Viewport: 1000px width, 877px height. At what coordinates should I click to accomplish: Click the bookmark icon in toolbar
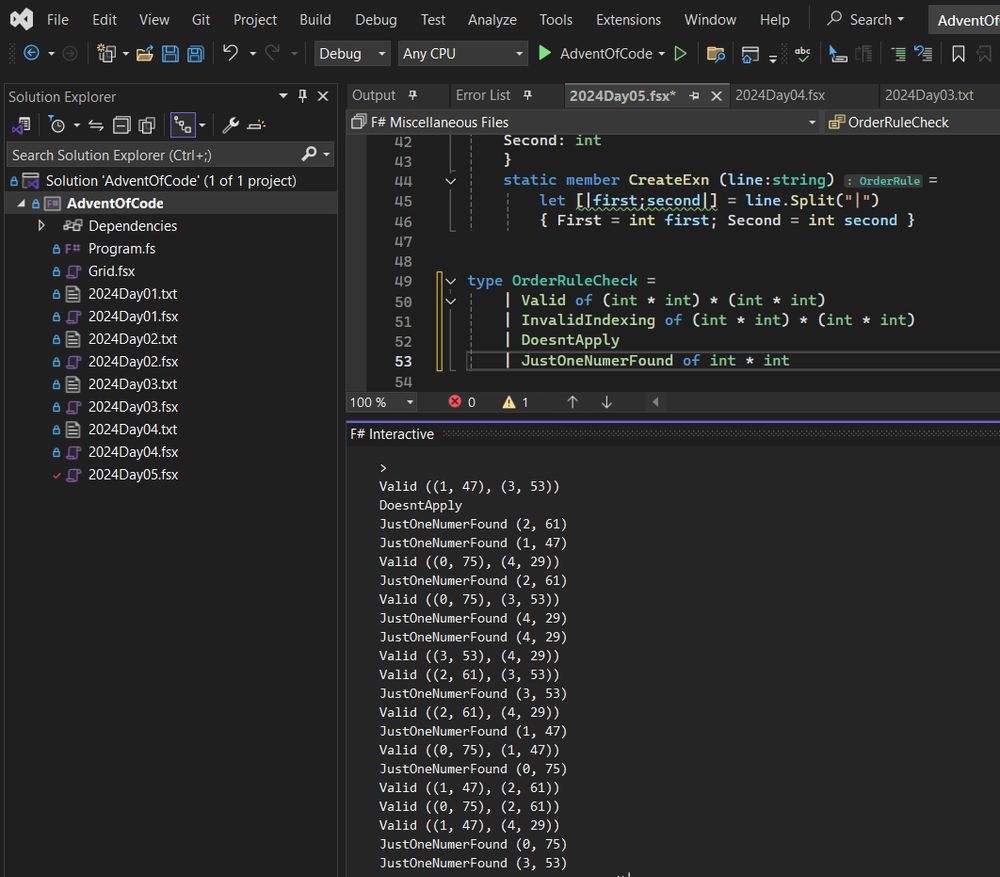pyautogui.click(x=958, y=54)
